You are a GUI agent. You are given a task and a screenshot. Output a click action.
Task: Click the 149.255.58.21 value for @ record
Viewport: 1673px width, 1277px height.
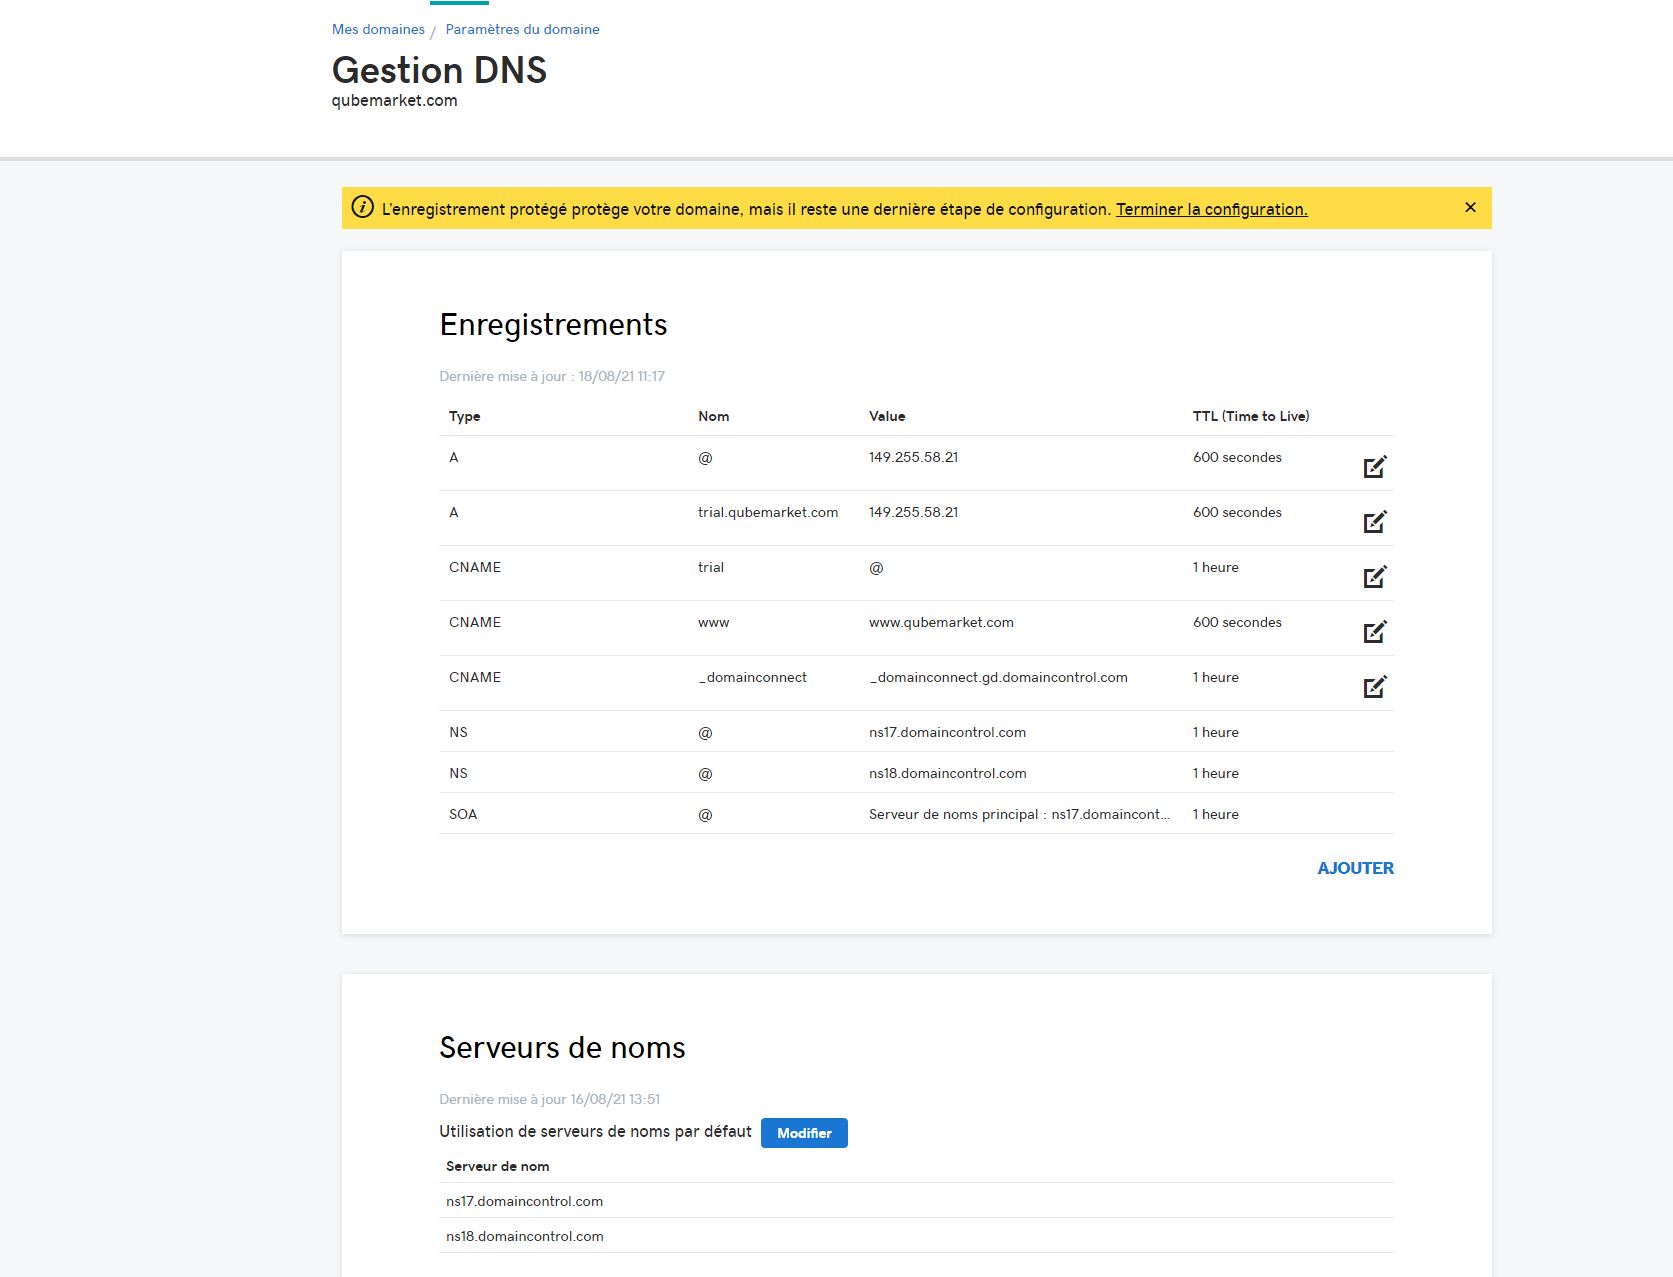tap(913, 457)
